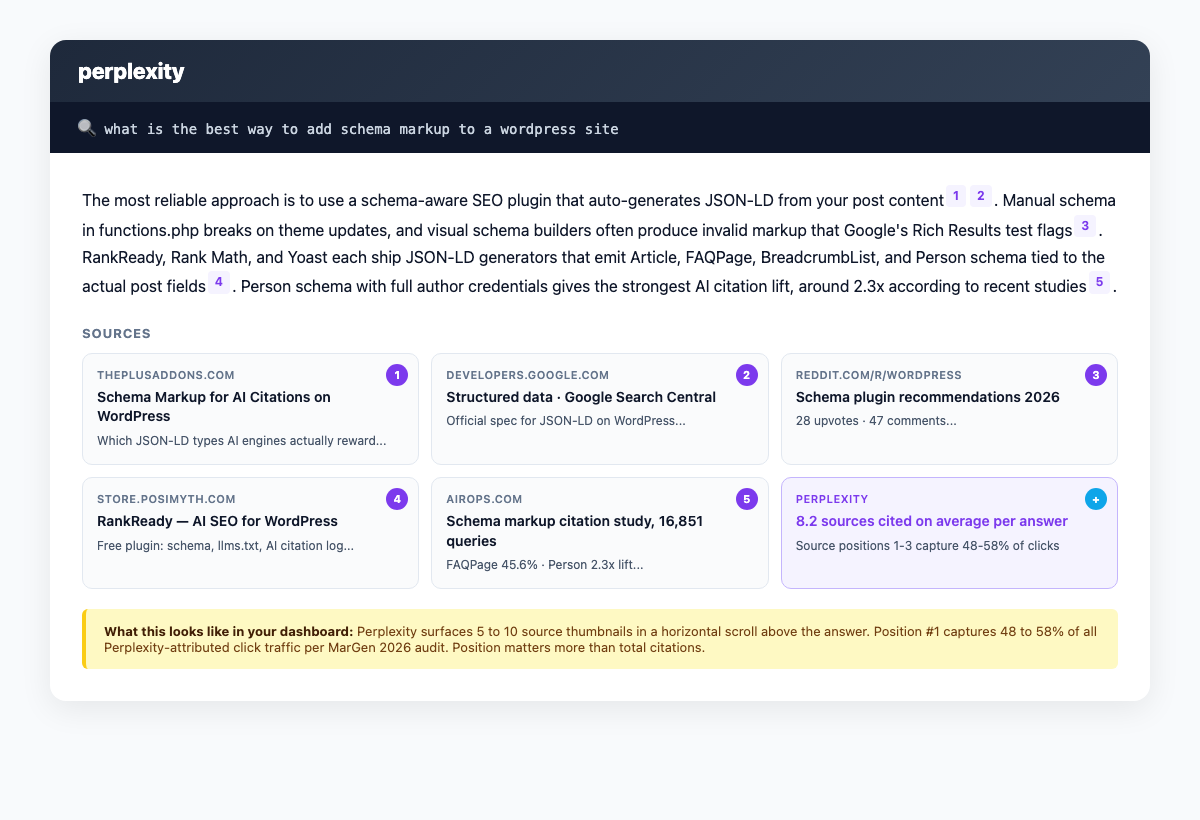
Task: Open Structured data Google Search Central title
Action: (x=581, y=397)
